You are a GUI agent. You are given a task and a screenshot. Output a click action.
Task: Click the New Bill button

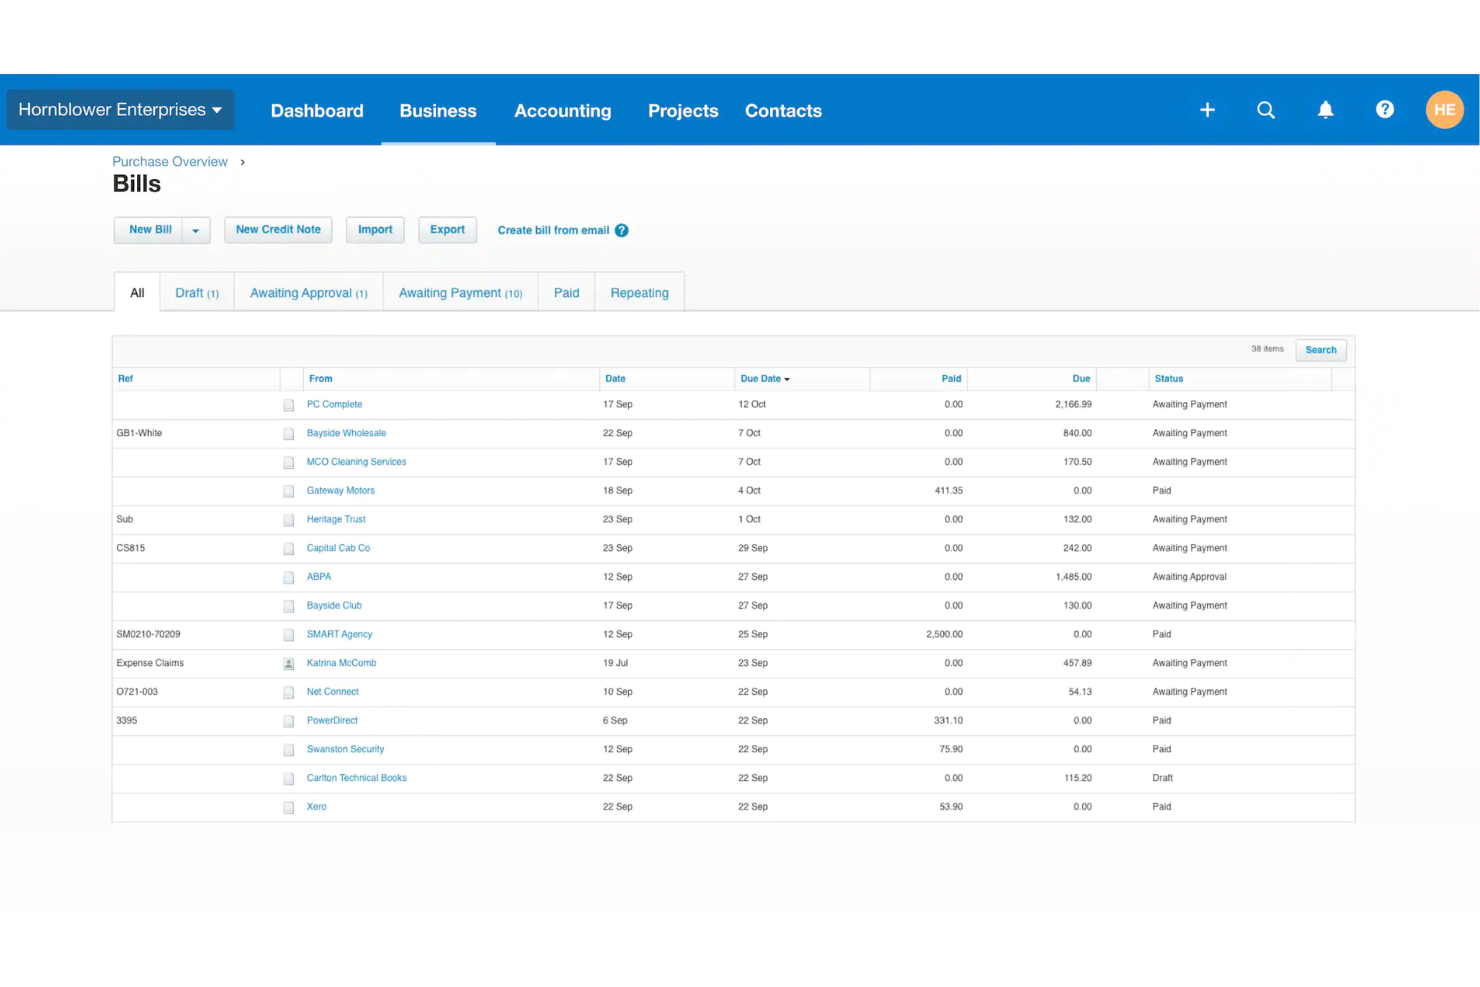[150, 230]
